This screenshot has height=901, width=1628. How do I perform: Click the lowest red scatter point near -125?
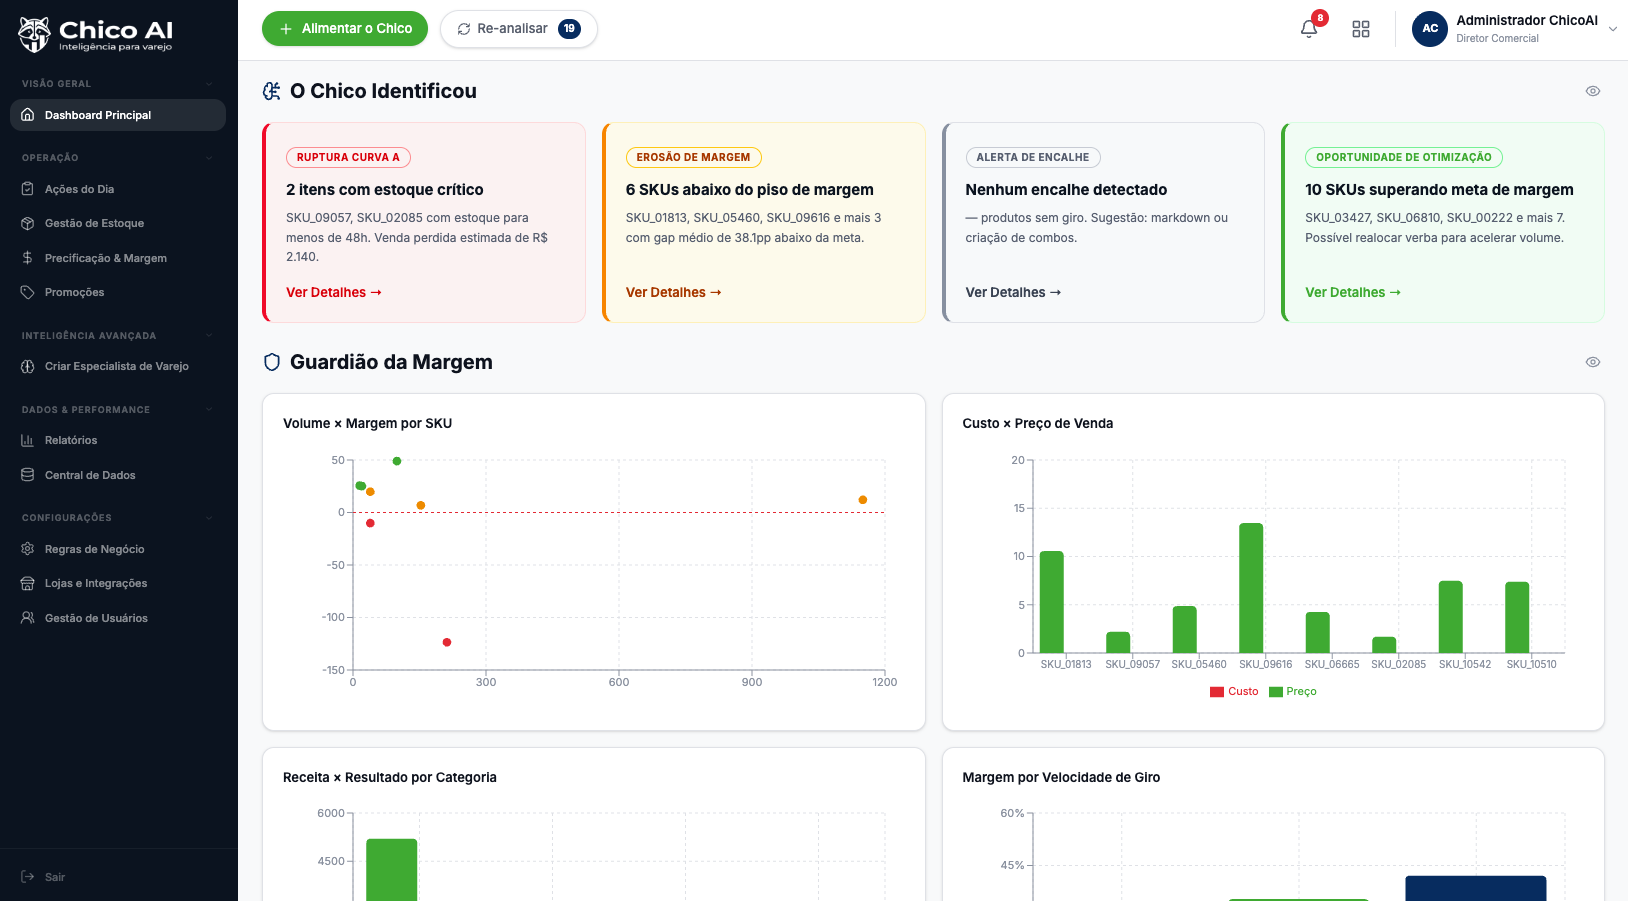[447, 642]
